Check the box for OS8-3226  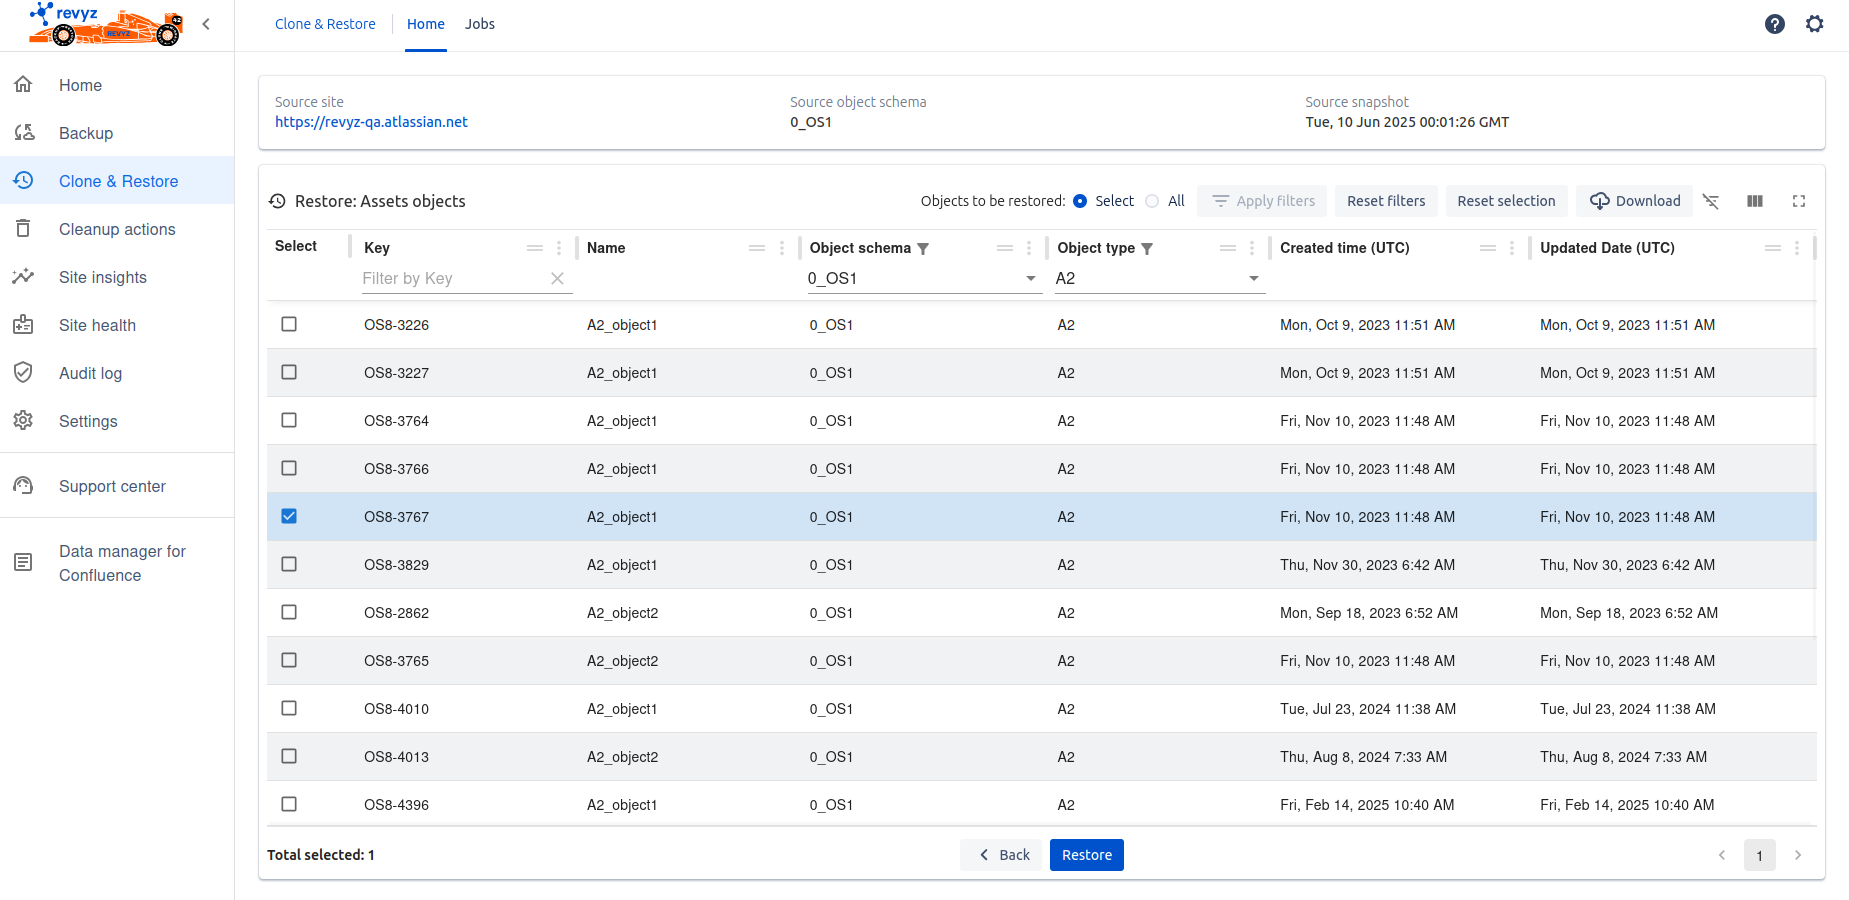[289, 324]
